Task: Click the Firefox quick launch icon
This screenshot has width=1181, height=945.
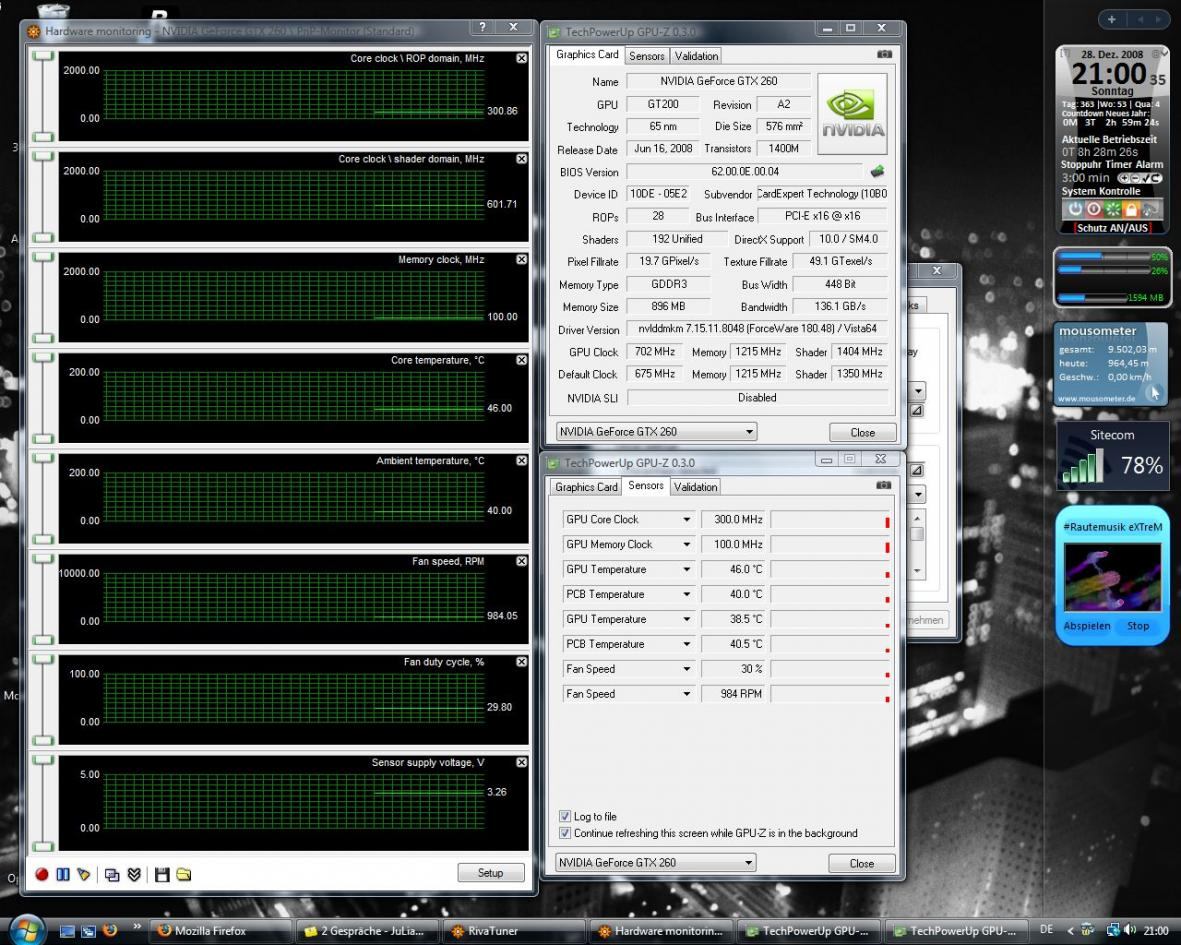Action: pos(110,930)
